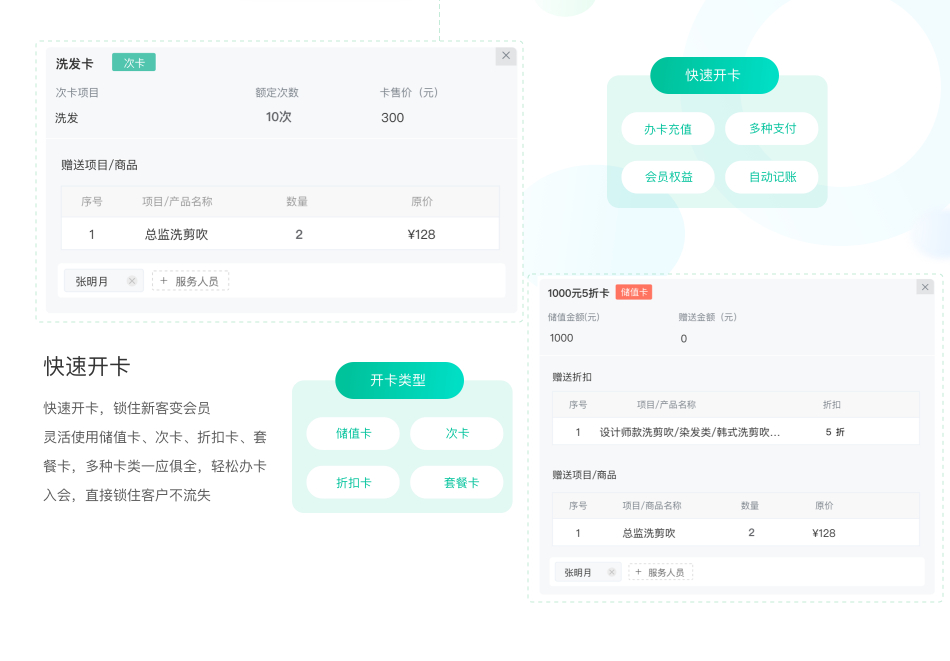Remove 张明月 tag in 洗发卡 panel
Viewport: 950px width, 661px height.
pyautogui.click(x=131, y=282)
